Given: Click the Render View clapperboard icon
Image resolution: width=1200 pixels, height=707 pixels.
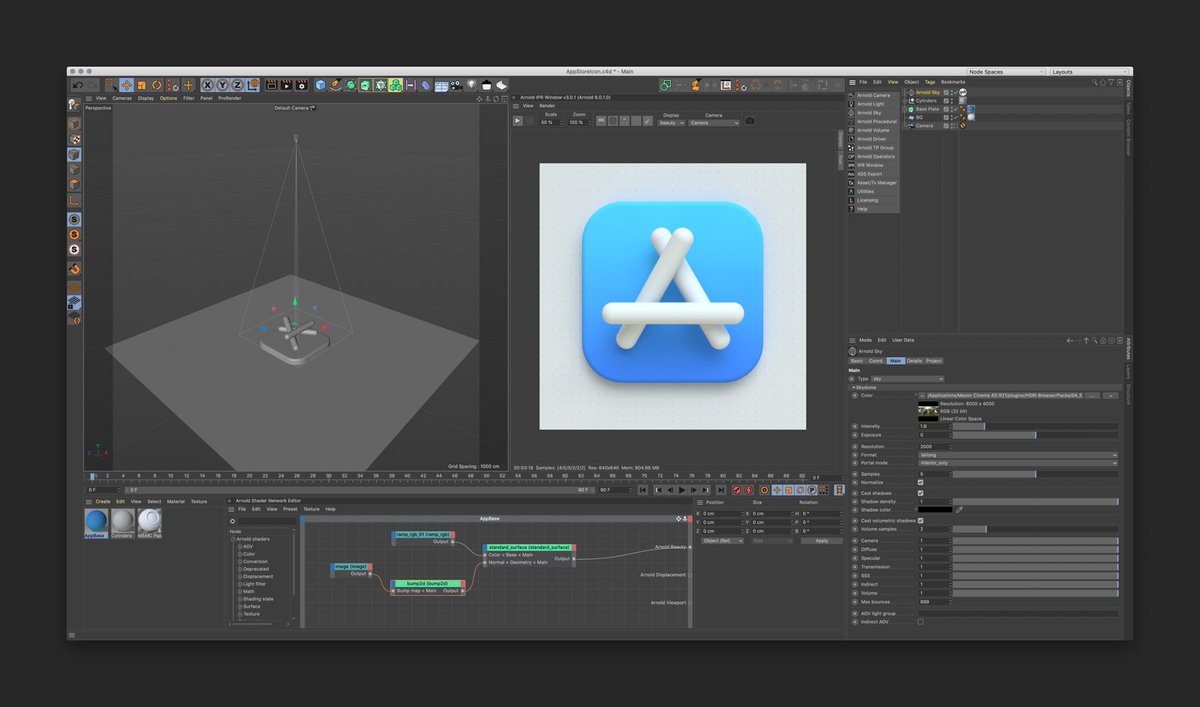Looking at the screenshot, I should click(270, 86).
